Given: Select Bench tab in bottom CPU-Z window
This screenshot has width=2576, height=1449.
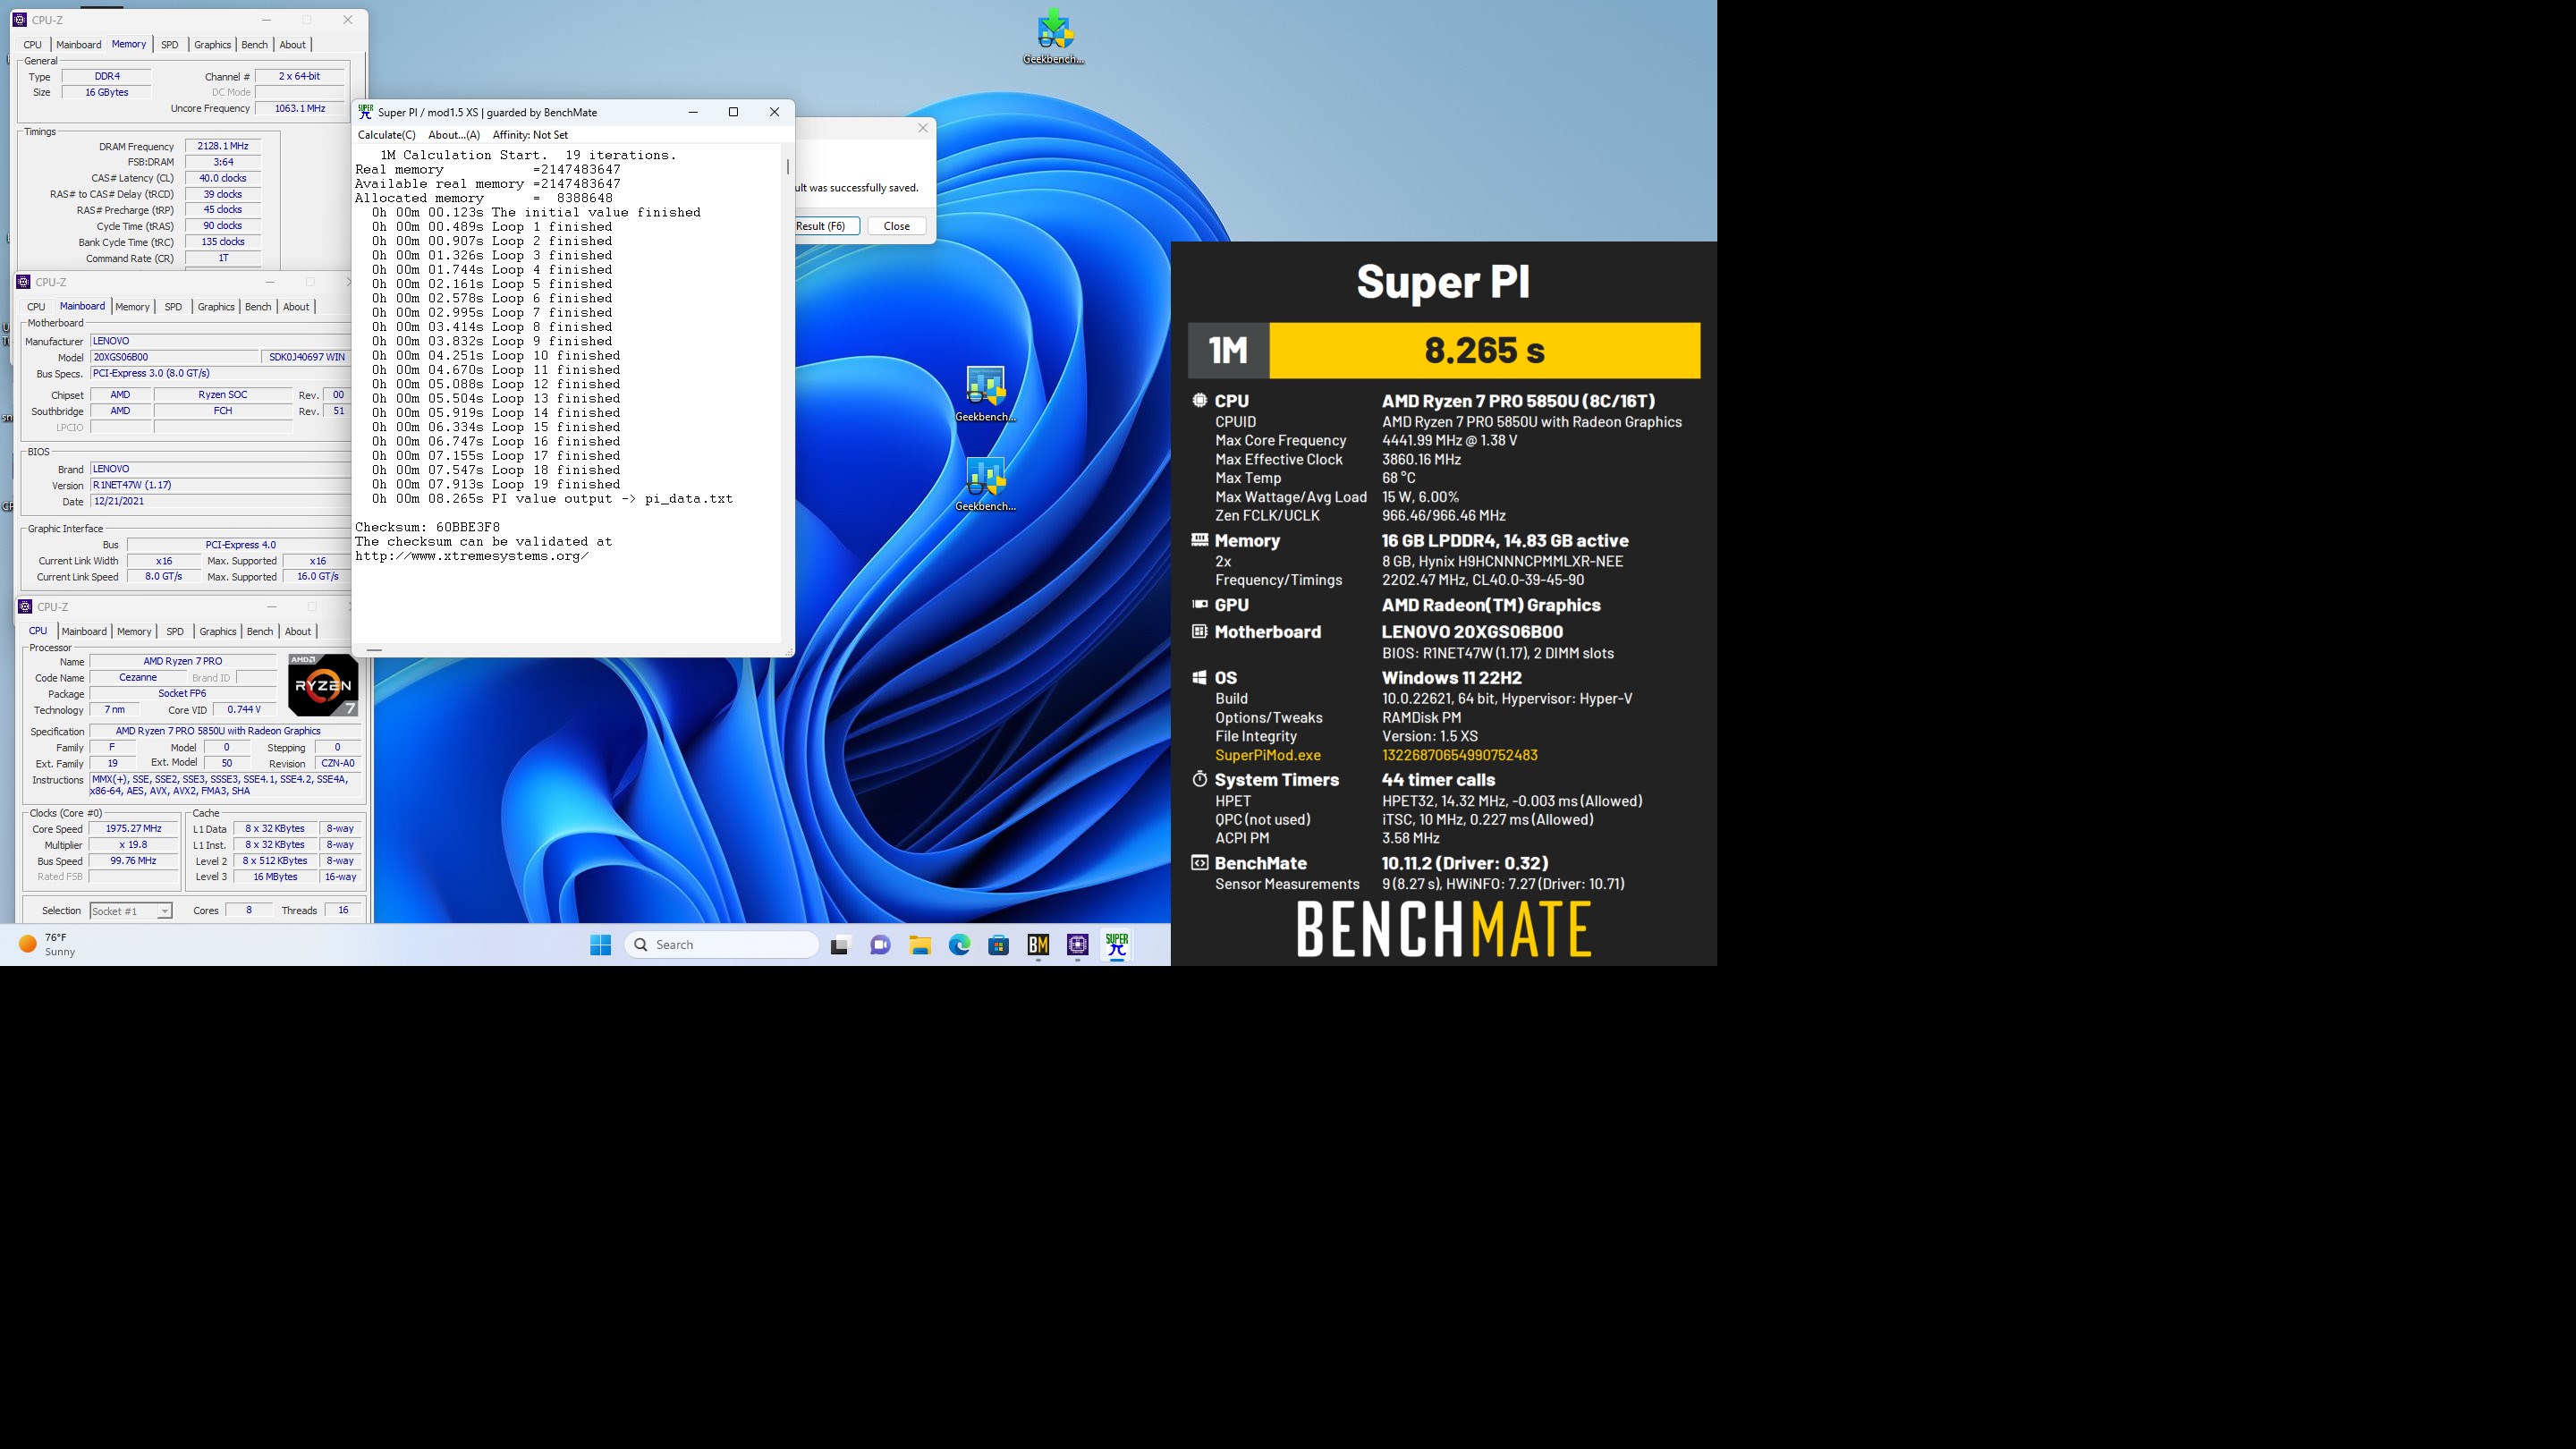Looking at the screenshot, I should tap(260, 632).
